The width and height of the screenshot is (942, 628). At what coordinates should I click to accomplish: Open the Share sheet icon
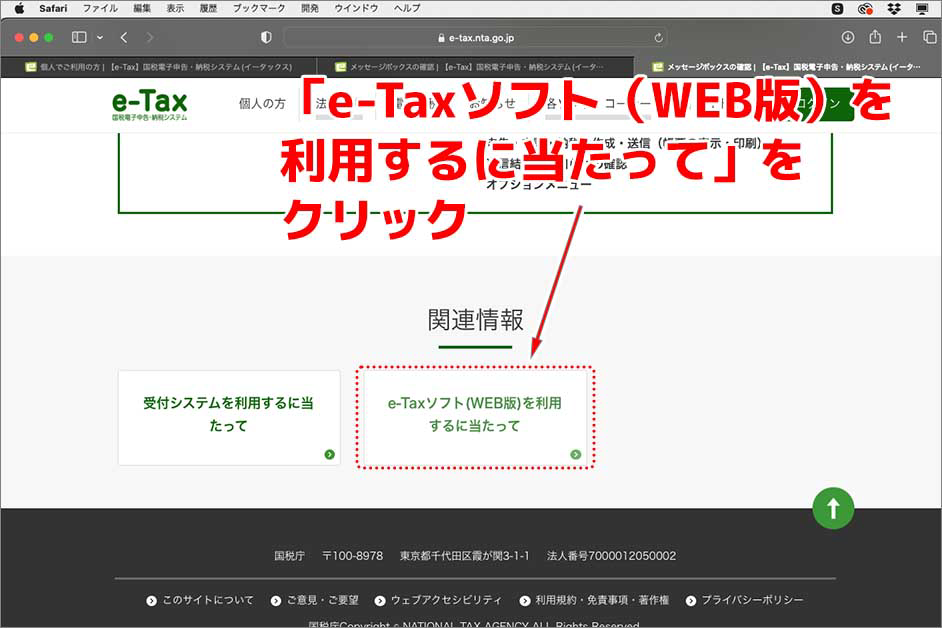pos(874,36)
